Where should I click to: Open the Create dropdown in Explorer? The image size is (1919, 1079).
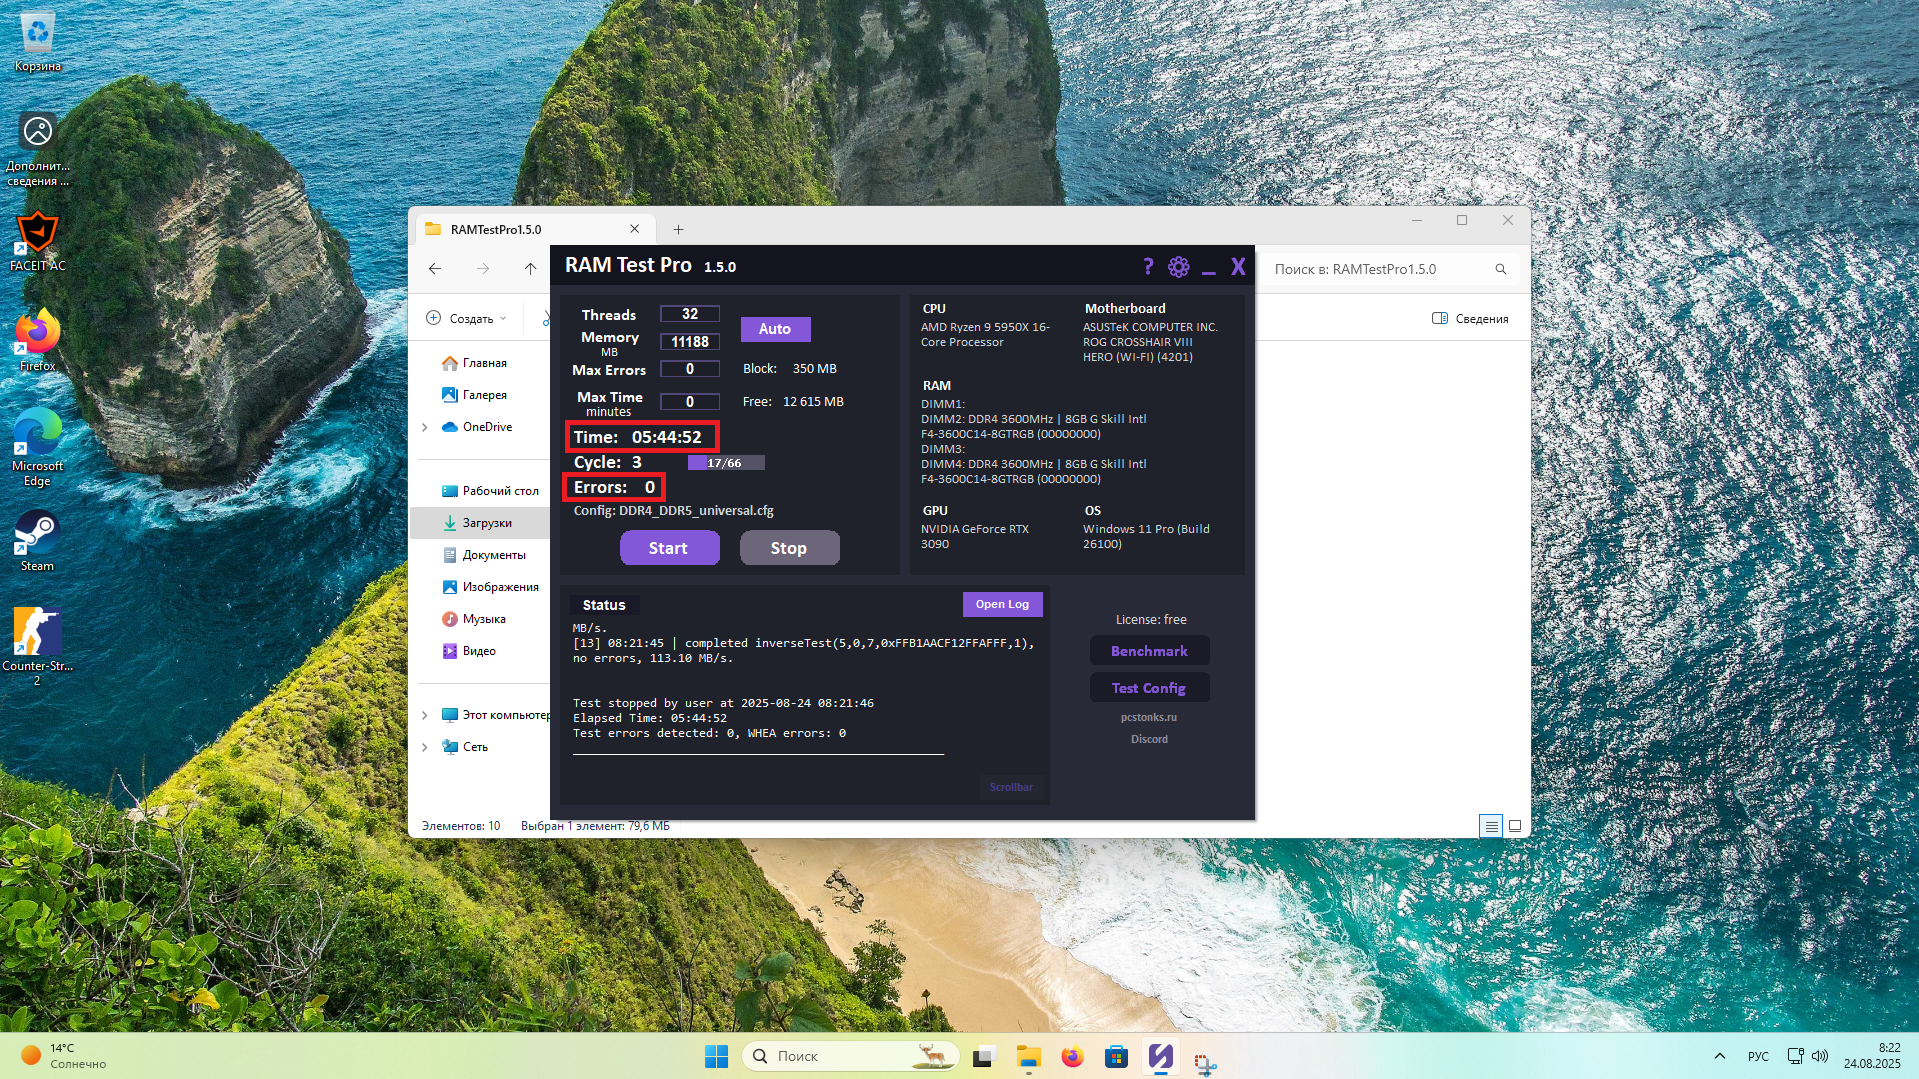[x=466, y=318]
